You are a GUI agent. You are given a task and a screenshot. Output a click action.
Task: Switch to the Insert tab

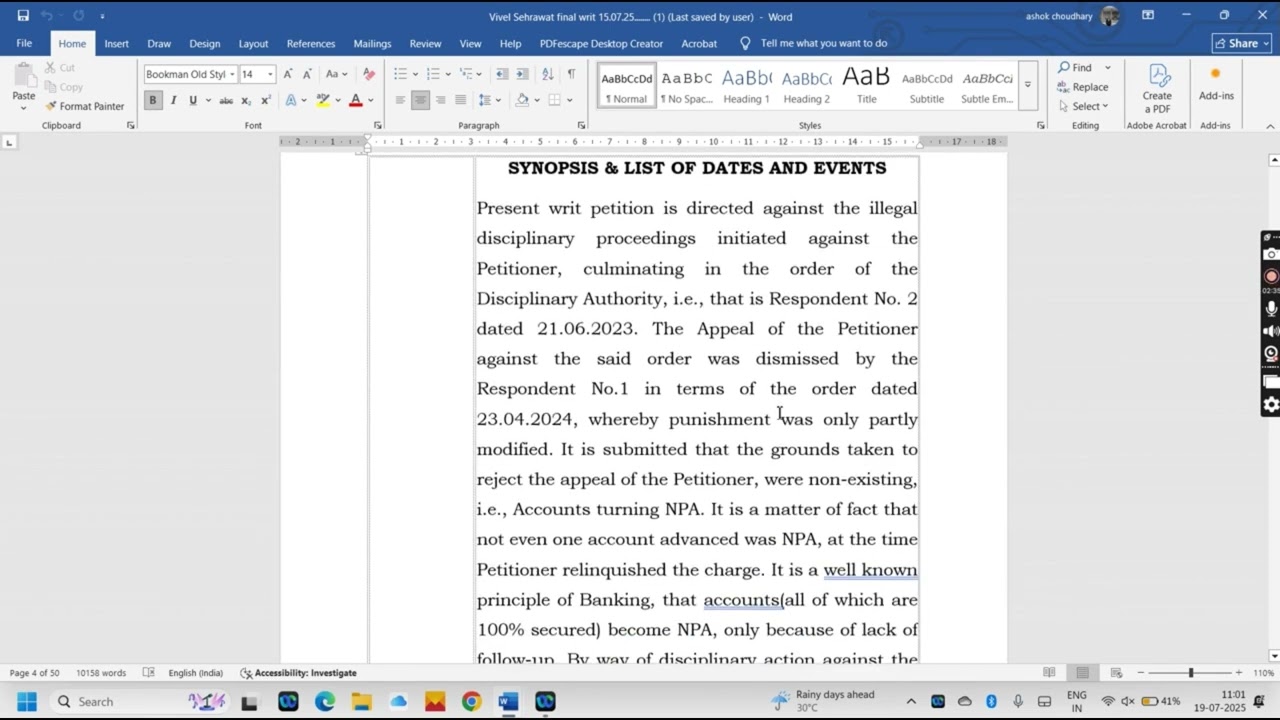pos(116,43)
